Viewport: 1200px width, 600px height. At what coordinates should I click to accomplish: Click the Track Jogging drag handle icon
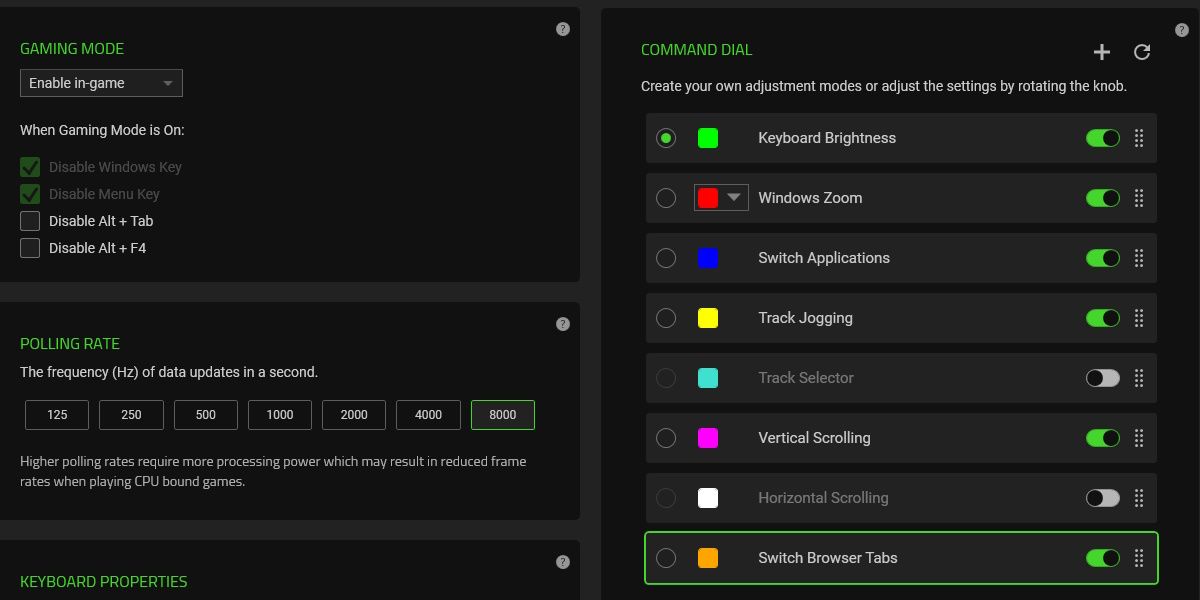pos(1139,318)
